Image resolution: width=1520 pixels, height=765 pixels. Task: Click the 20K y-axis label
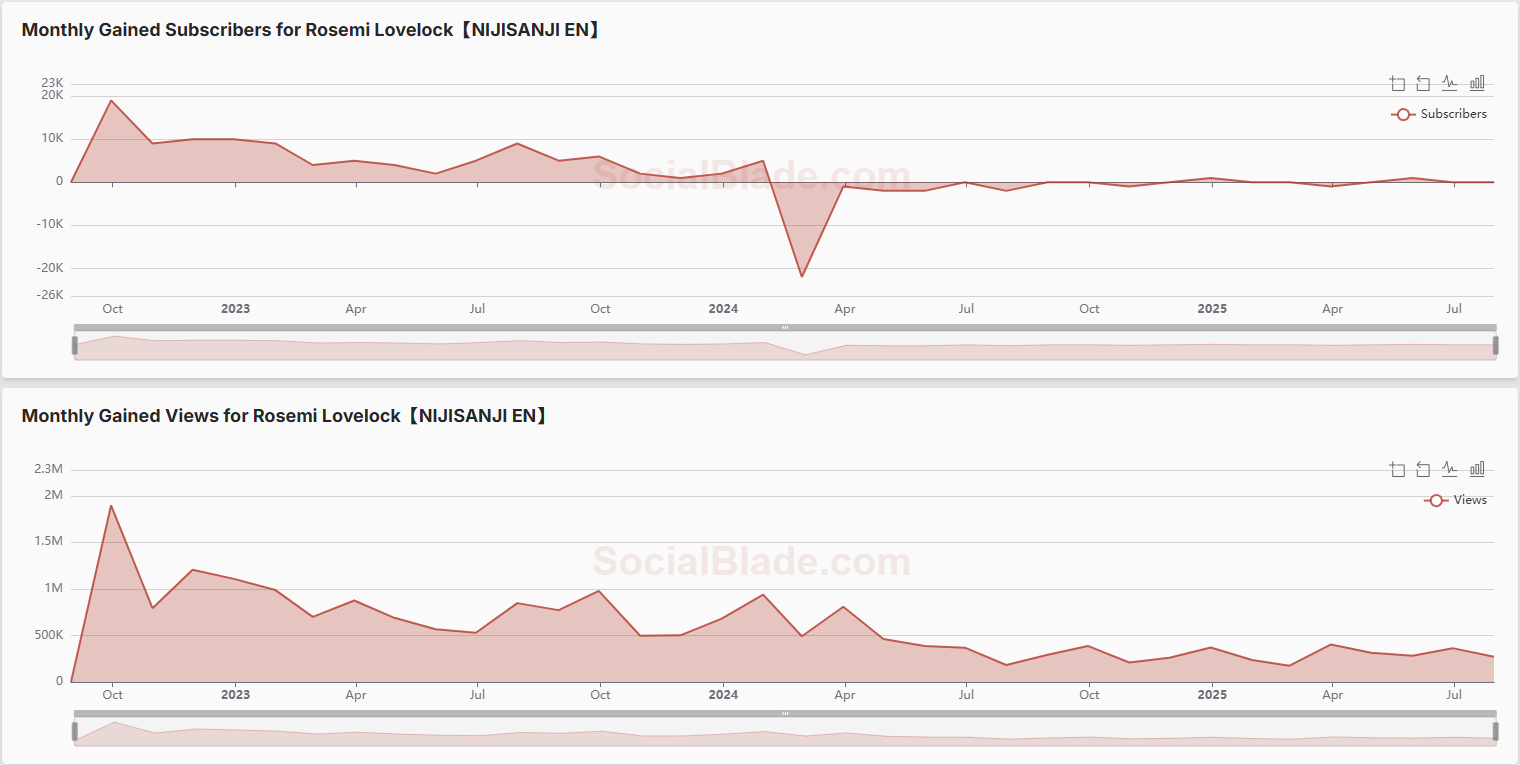(x=52, y=96)
